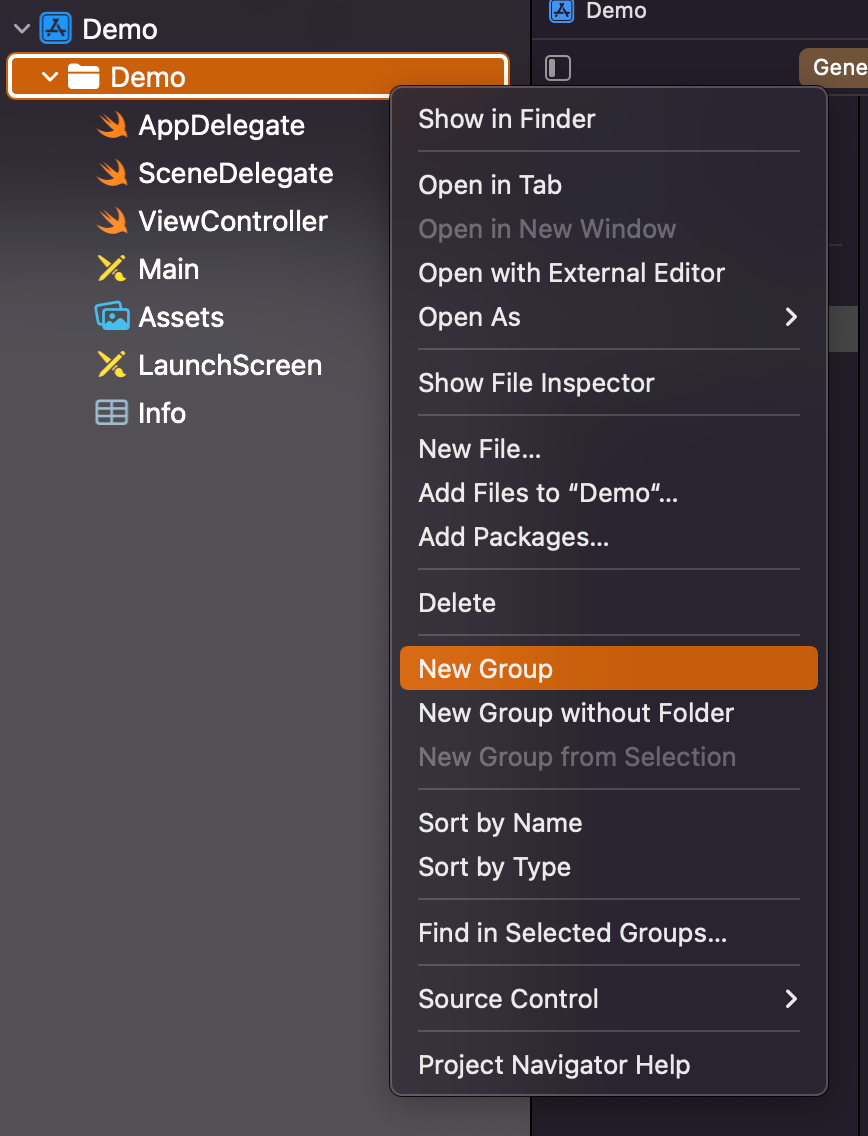The image size is (868, 1136).
Task: Click the Assets catalog icon
Action: [x=112, y=317]
